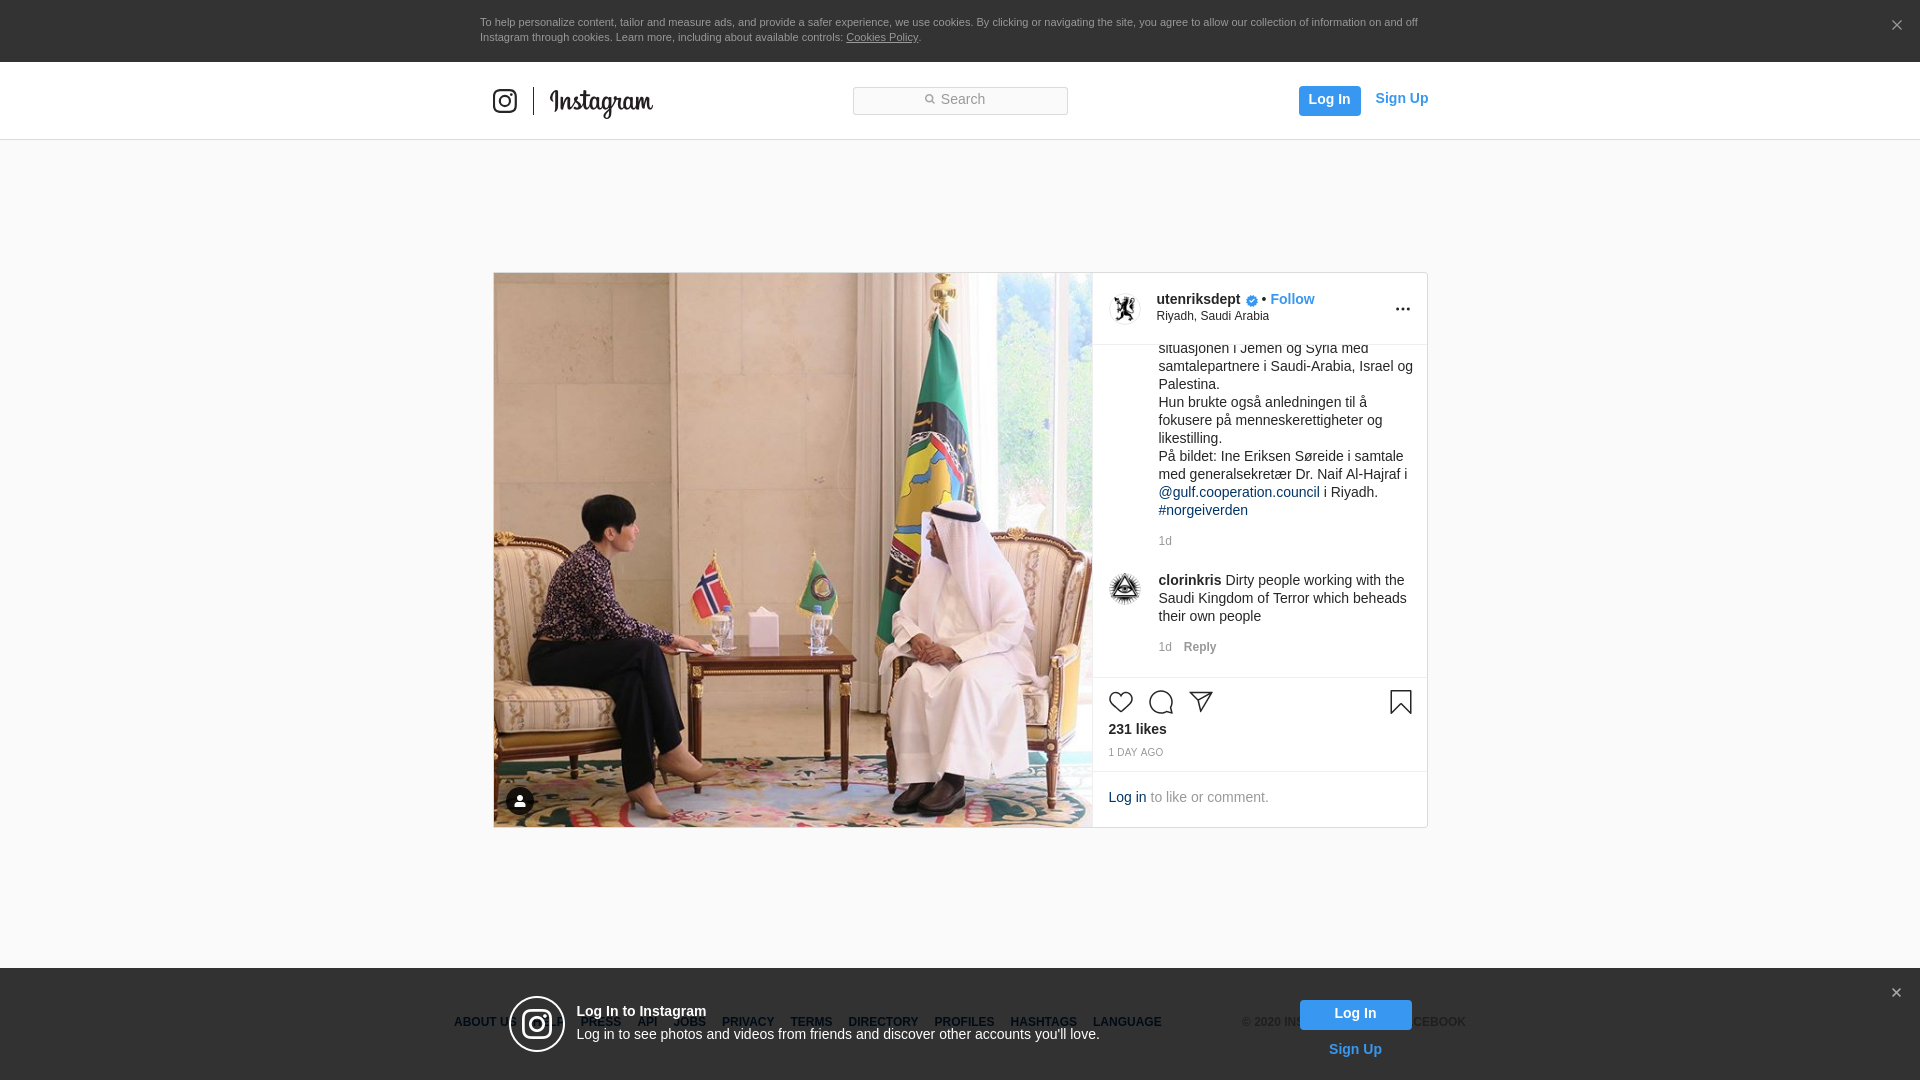The width and height of the screenshot is (1920, 1080).
Task: Open utenriksdept profile avatar
Action: point(1125,309)
